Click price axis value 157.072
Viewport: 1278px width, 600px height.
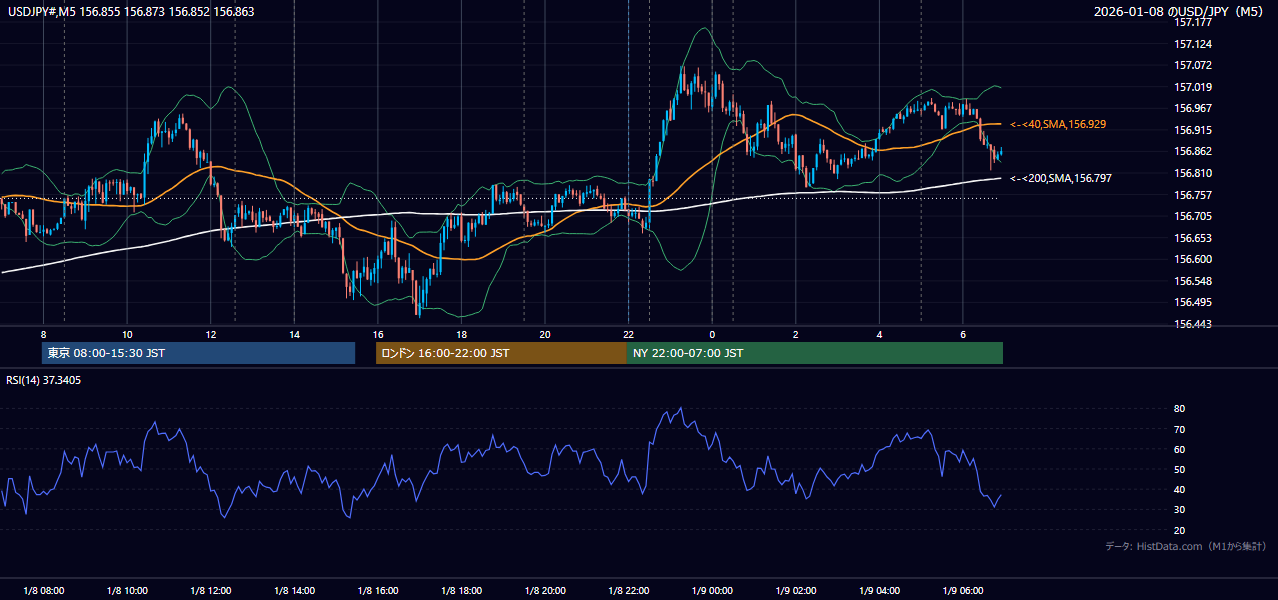click(x=1192, y=65)
